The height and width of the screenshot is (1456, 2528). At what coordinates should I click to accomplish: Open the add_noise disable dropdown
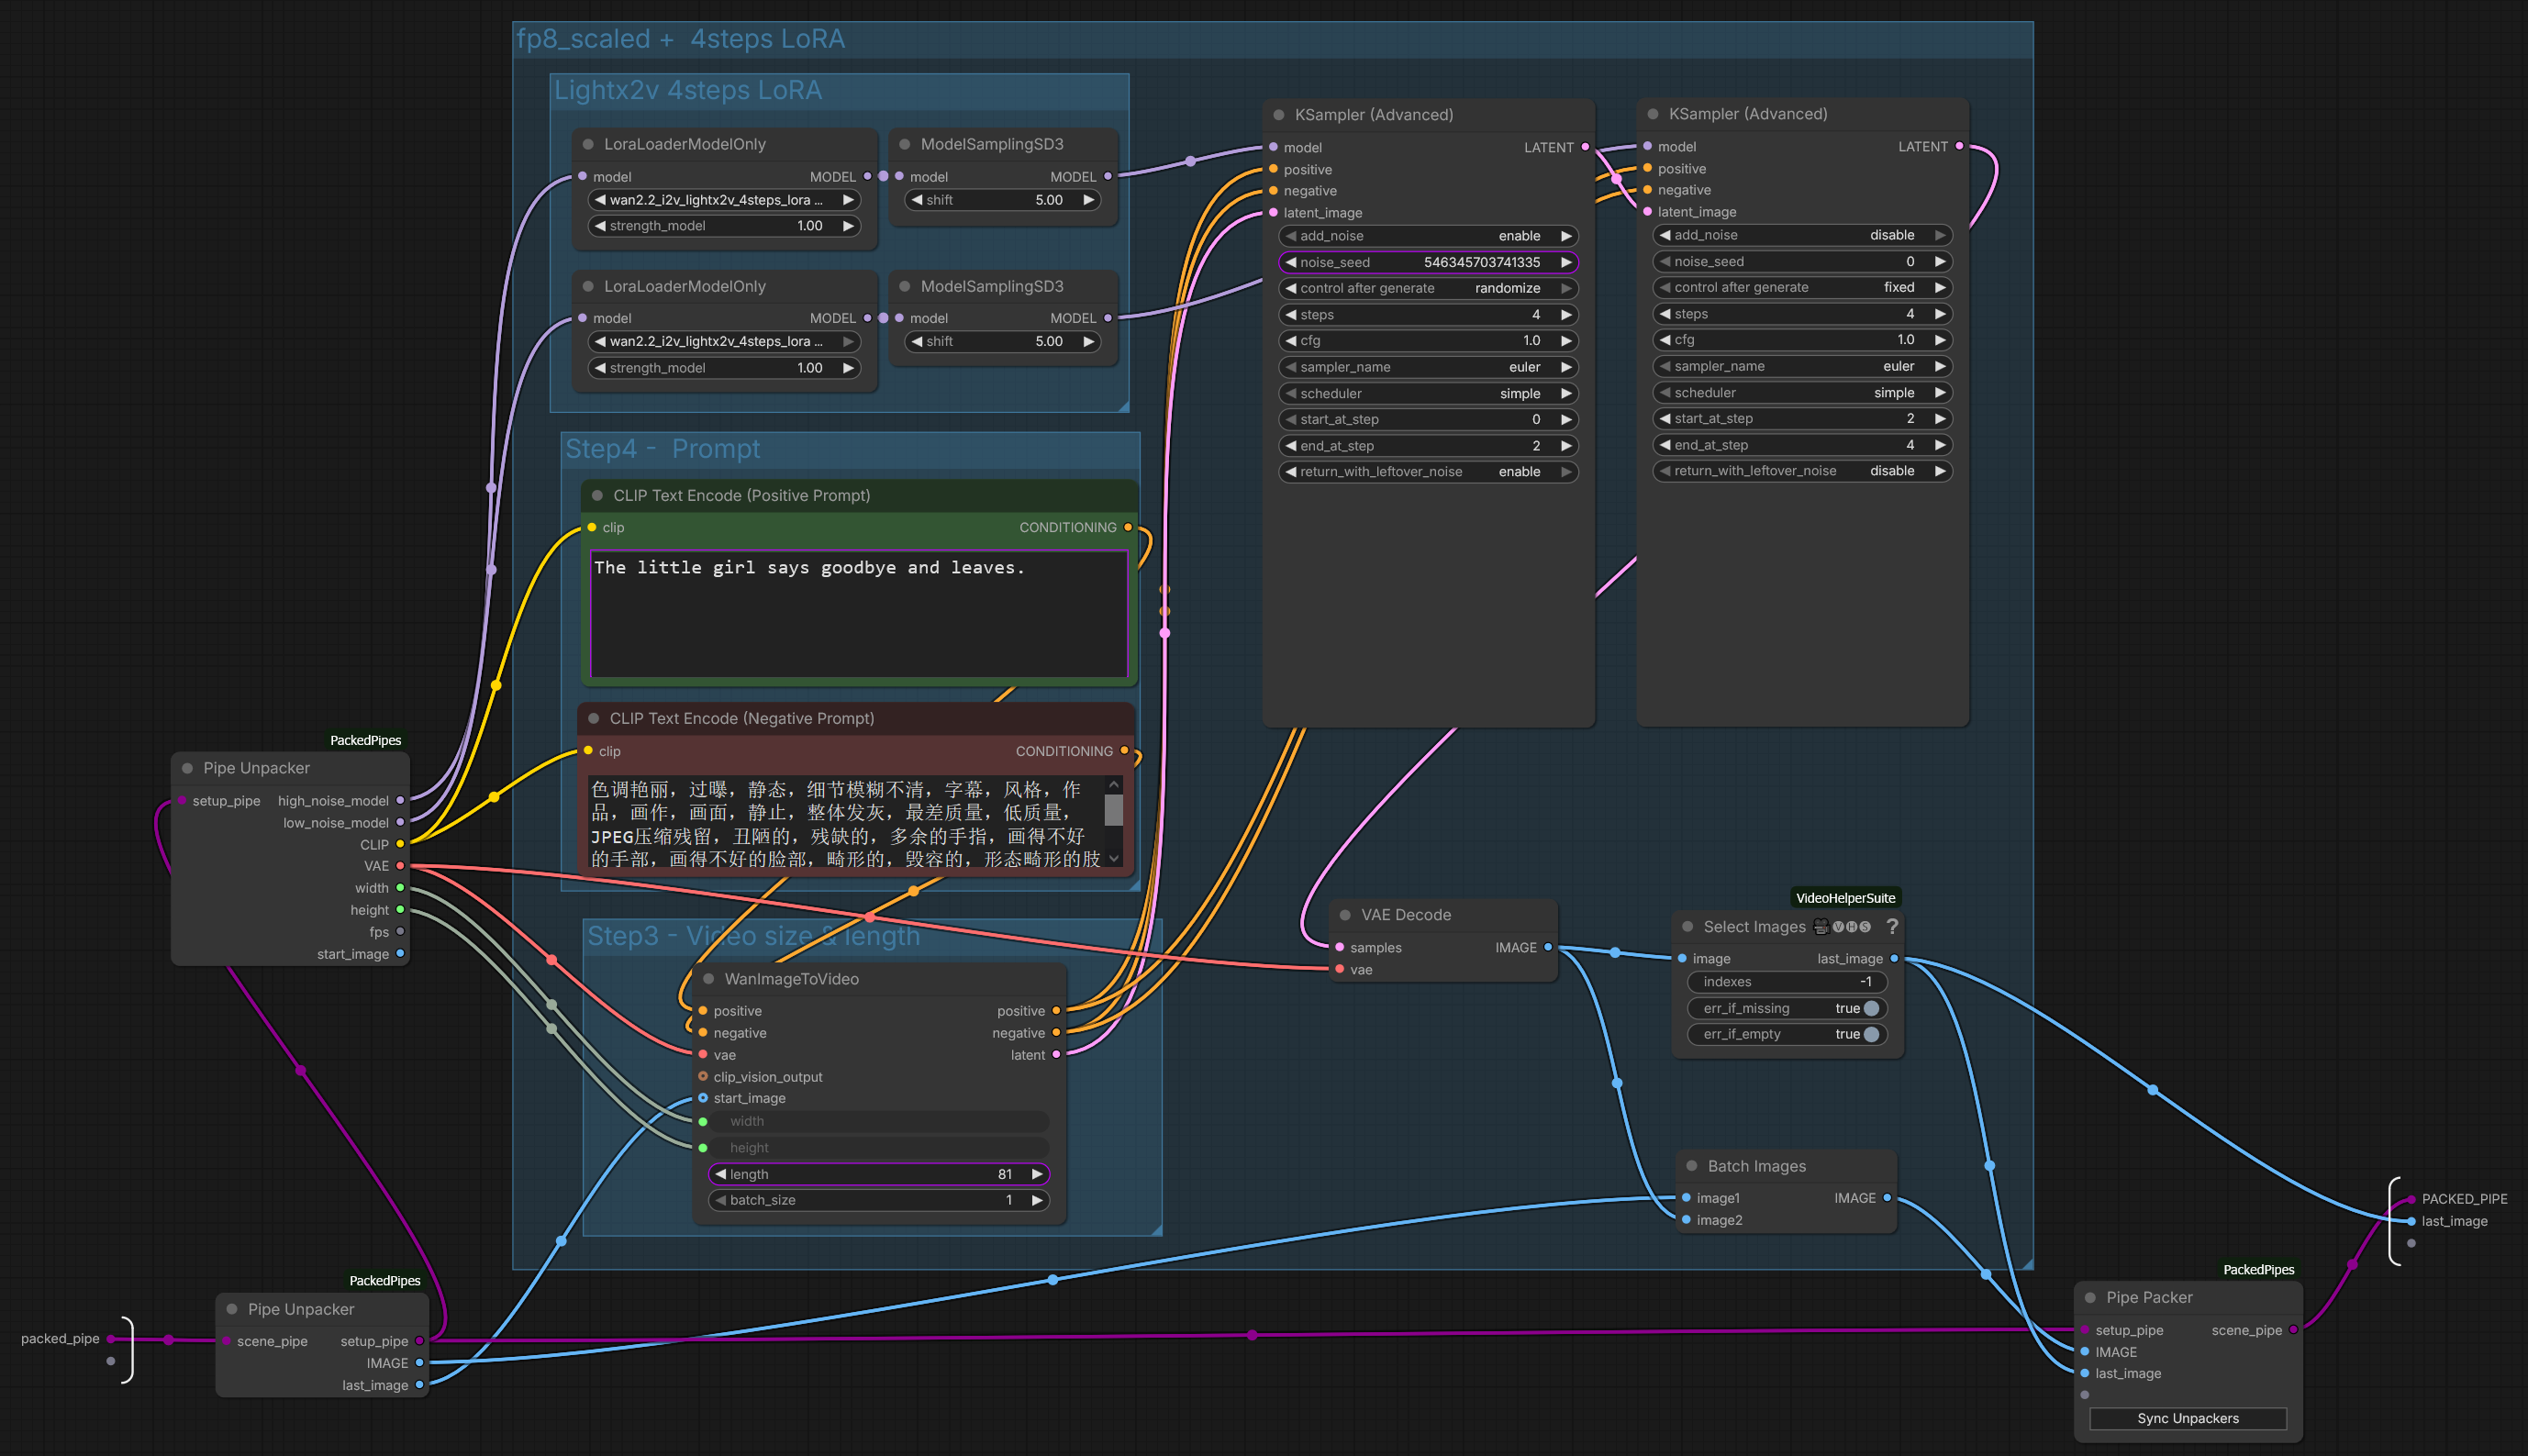click(1802, 235)
